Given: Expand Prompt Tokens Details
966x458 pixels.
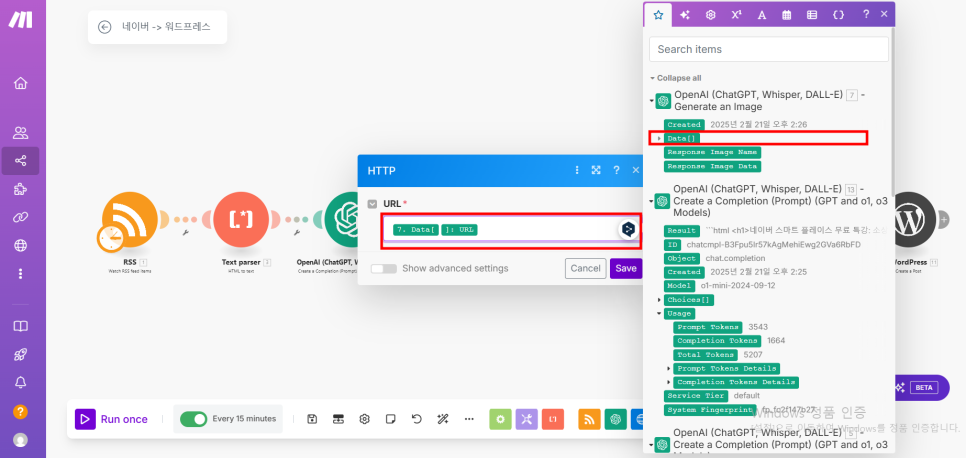Looking at the screenshot, I should (x=668, y=369).
